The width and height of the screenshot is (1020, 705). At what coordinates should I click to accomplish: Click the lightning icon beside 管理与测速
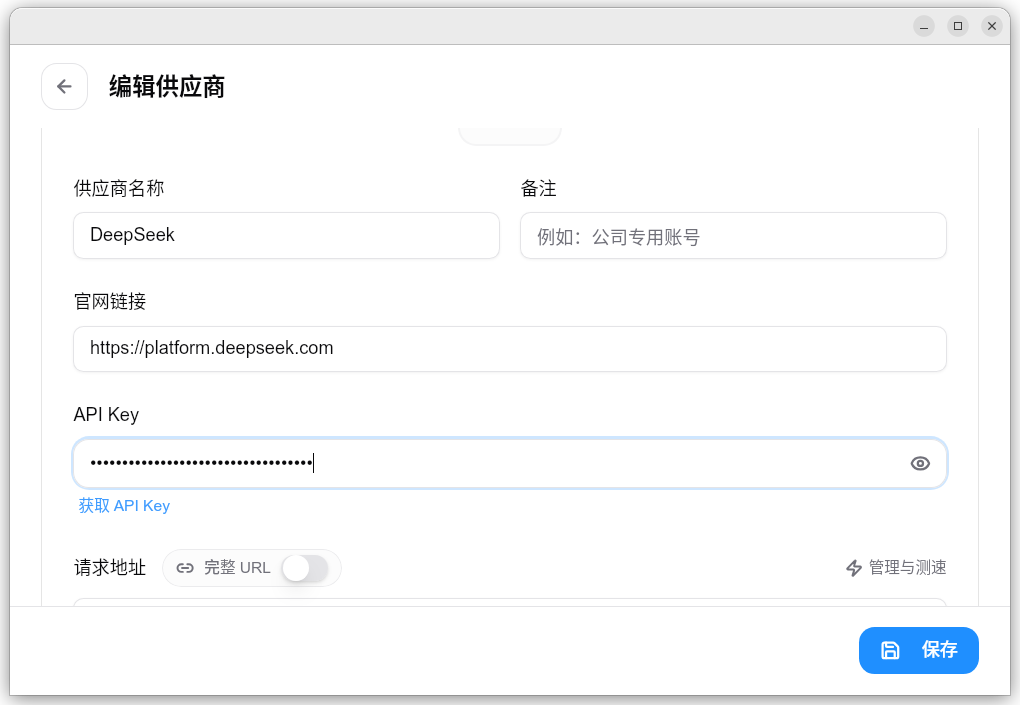point(854,568)
